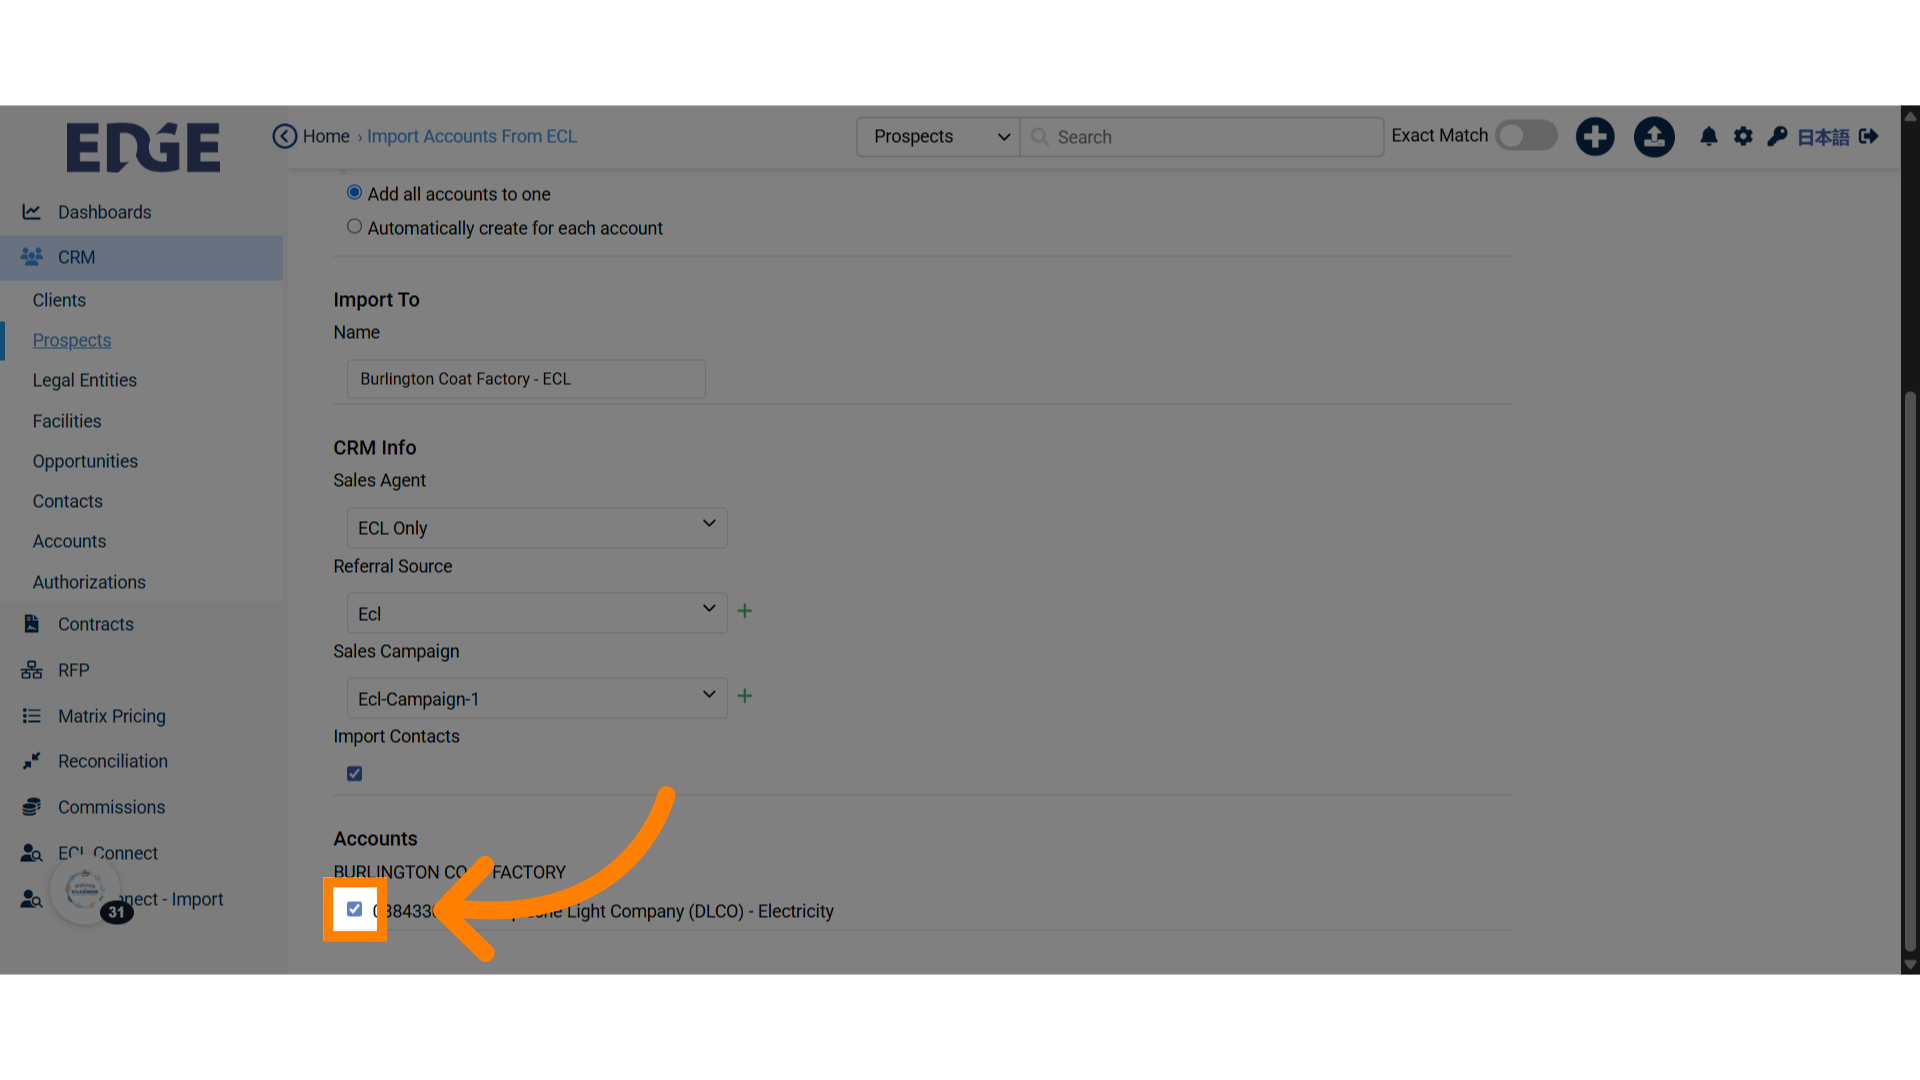The height and width of the screenshot is (1080, 1920).
Task: Open ECL Connect in the sidebar
Action: coord(108,853)
